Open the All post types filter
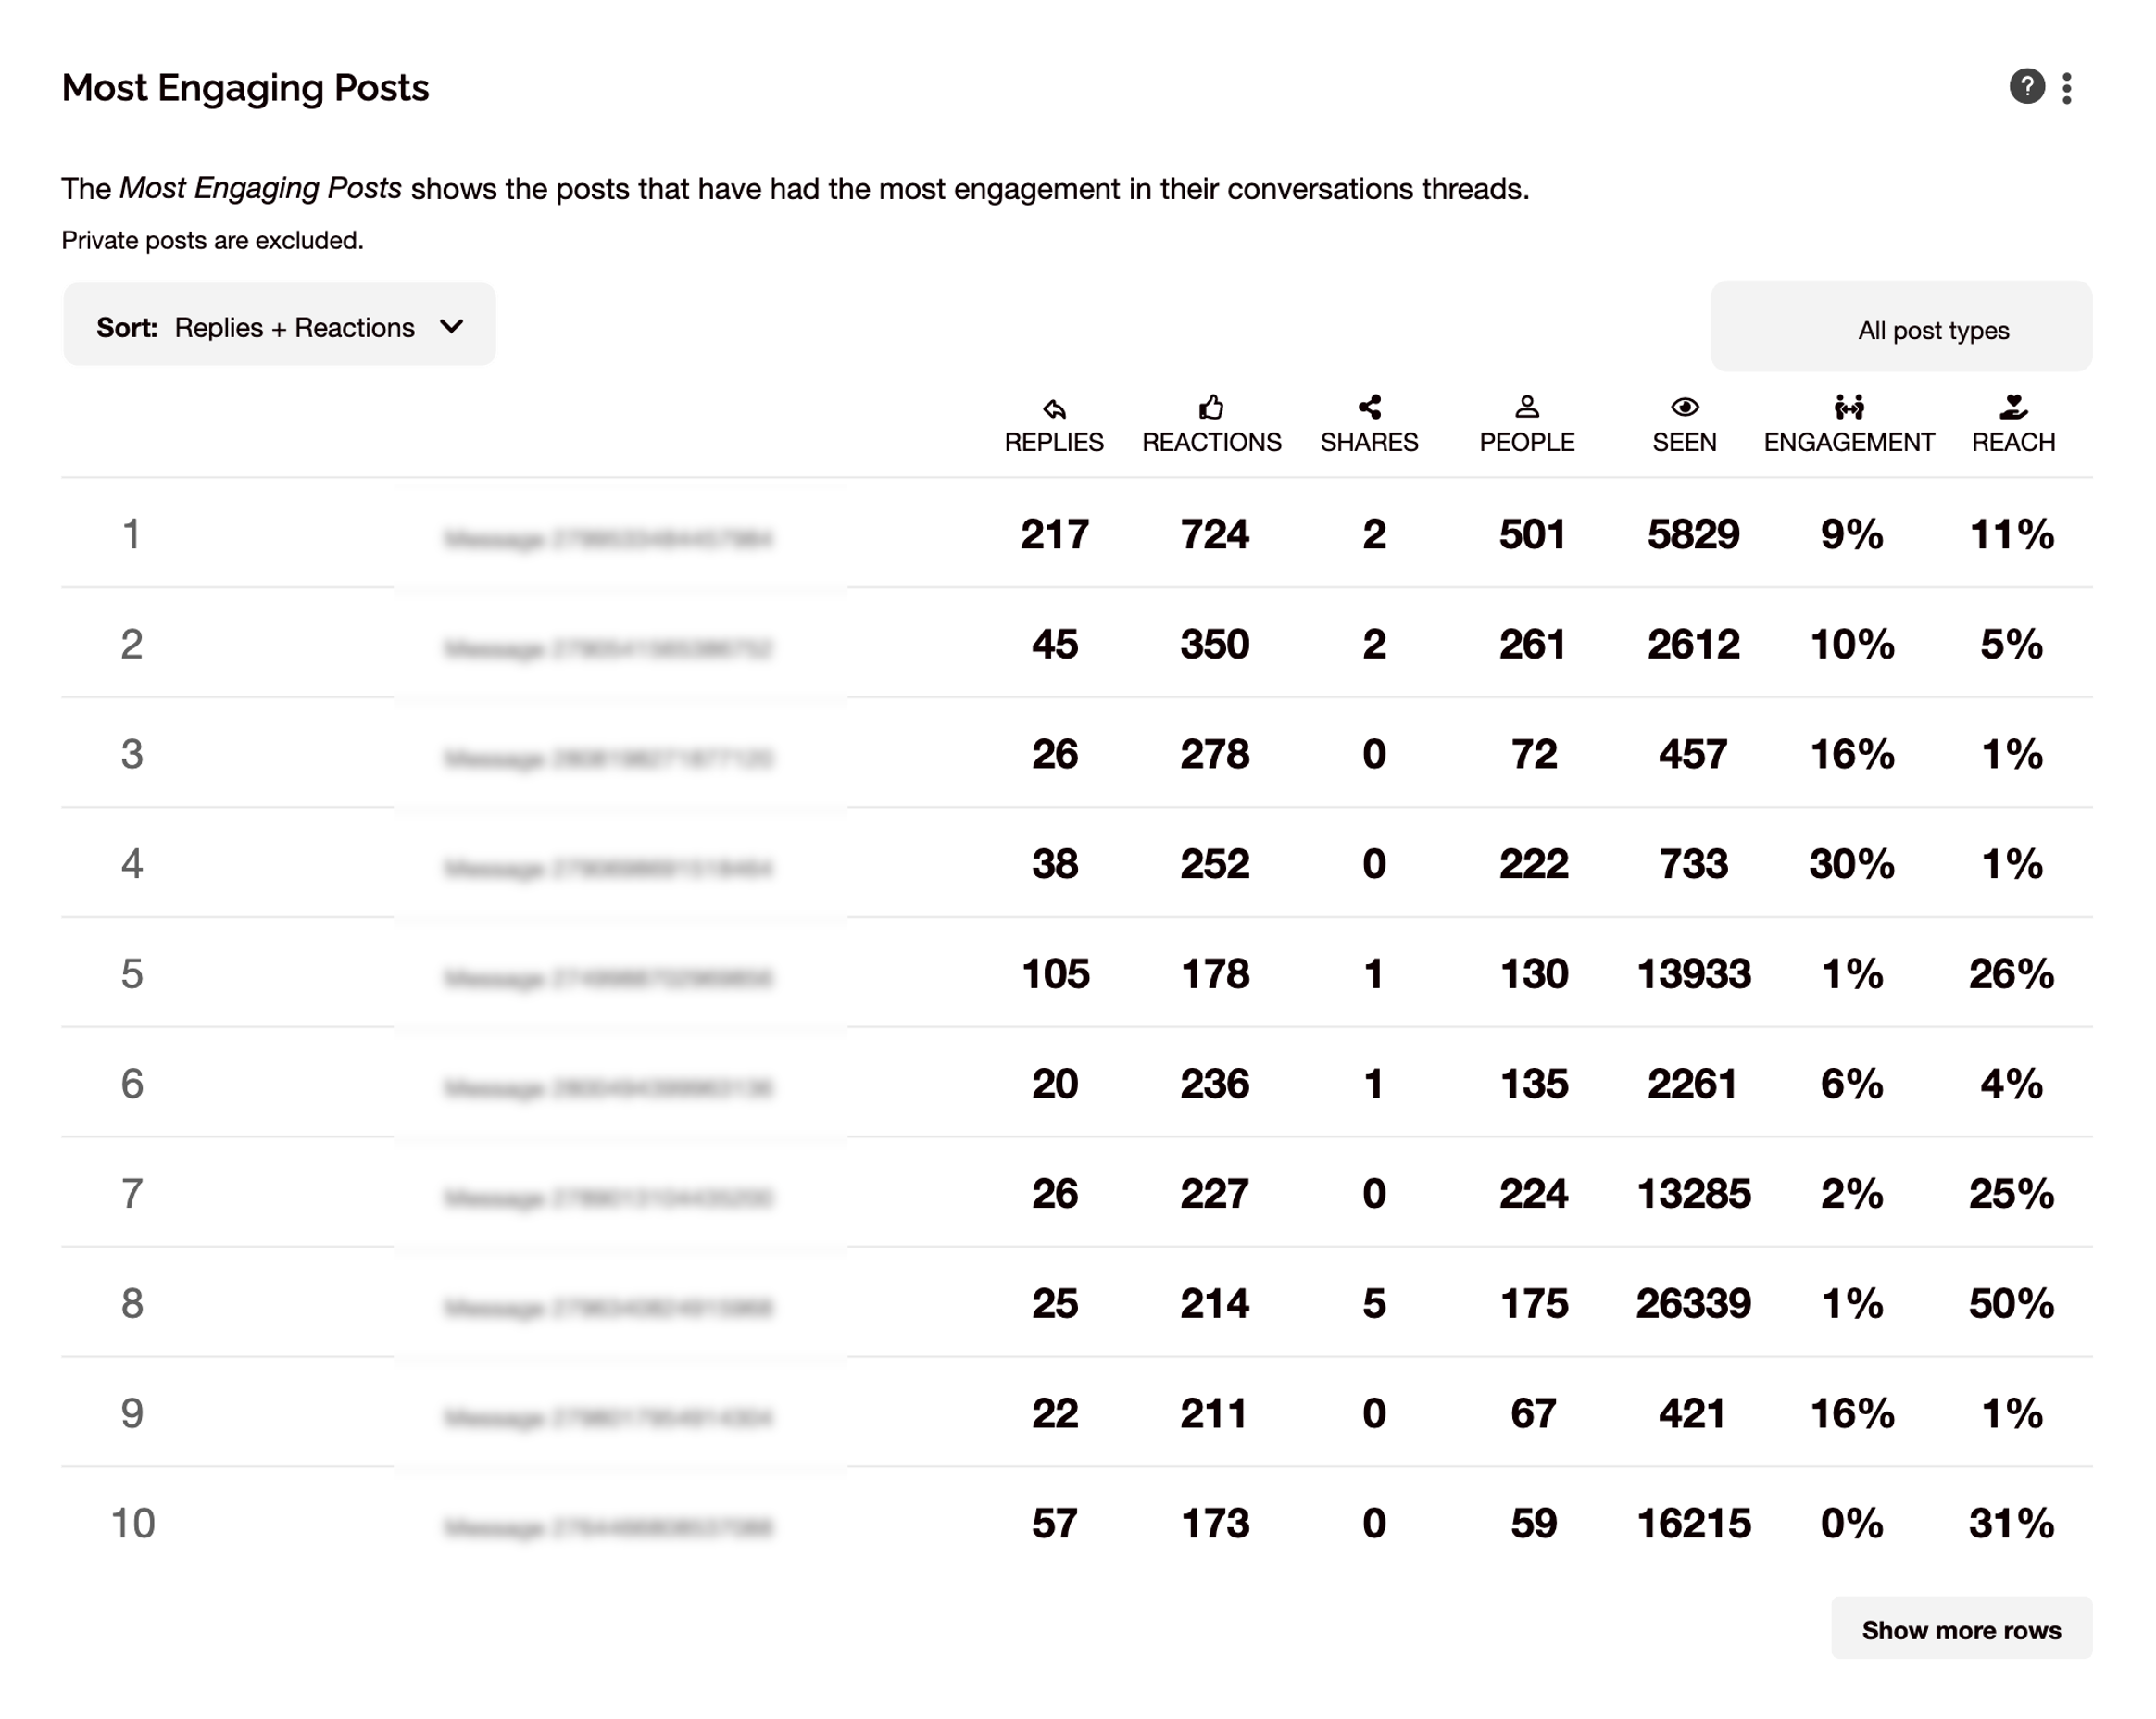The image size is (2156, 1719). coord(1900,327)
